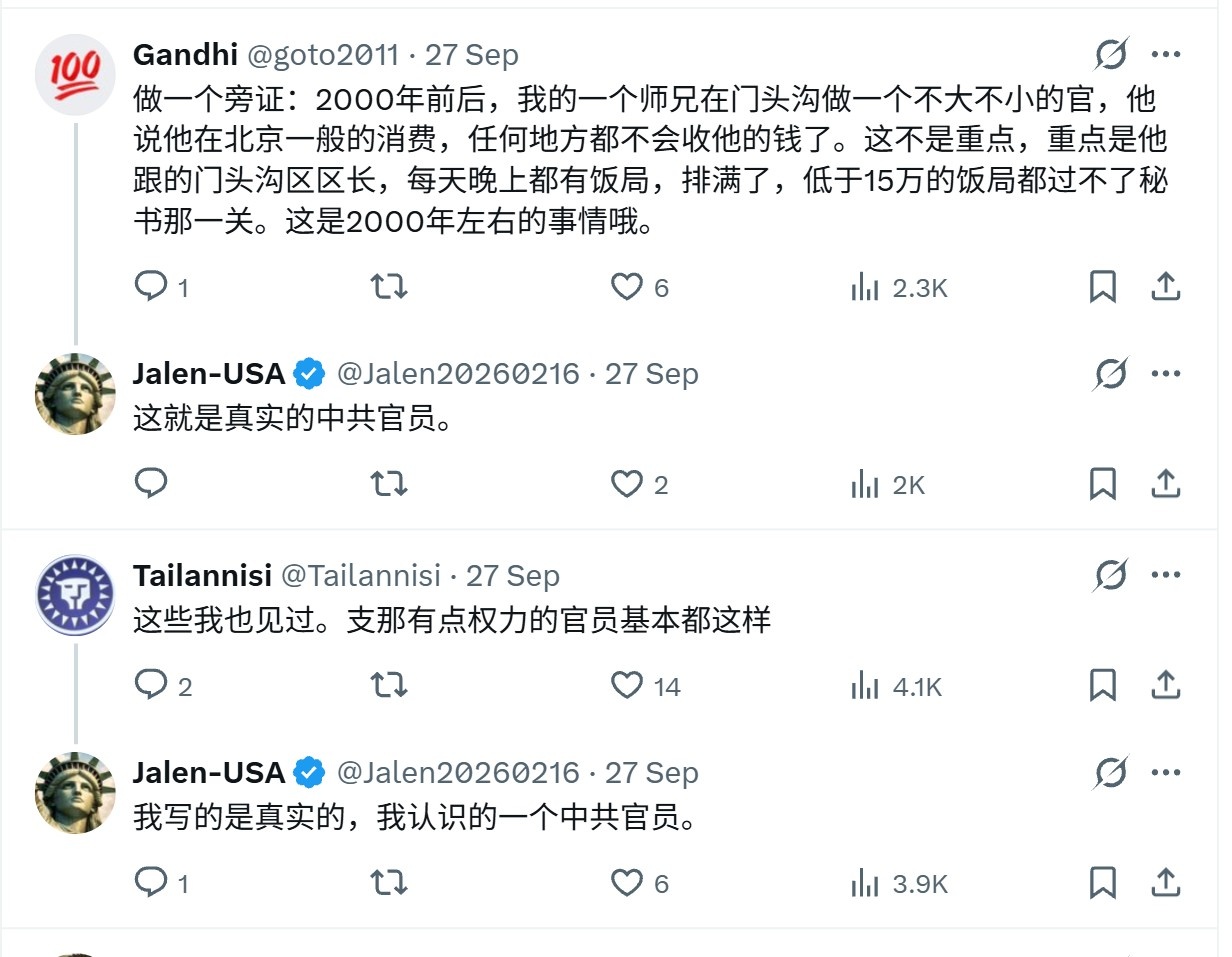The image size is (1232, 957).
Task: Reply to Jalen-USA's post with 2K views
Action: tap(151, 484)
